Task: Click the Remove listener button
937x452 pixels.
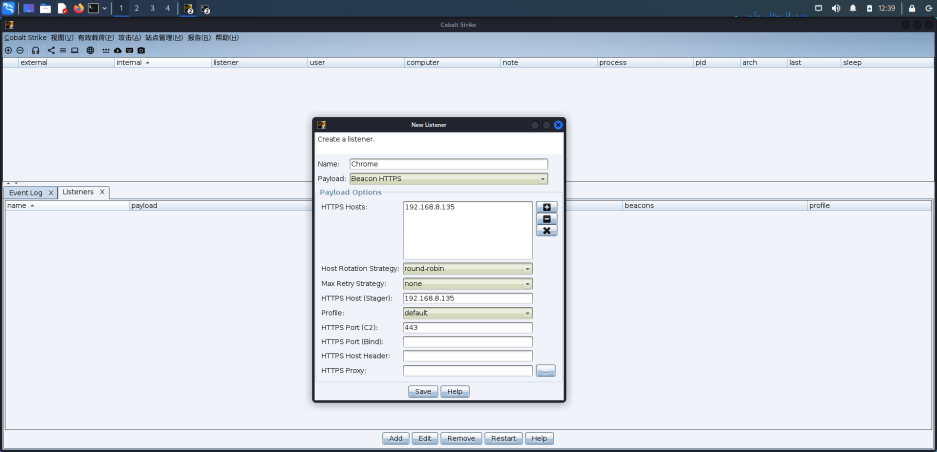Action: [461, 438]
